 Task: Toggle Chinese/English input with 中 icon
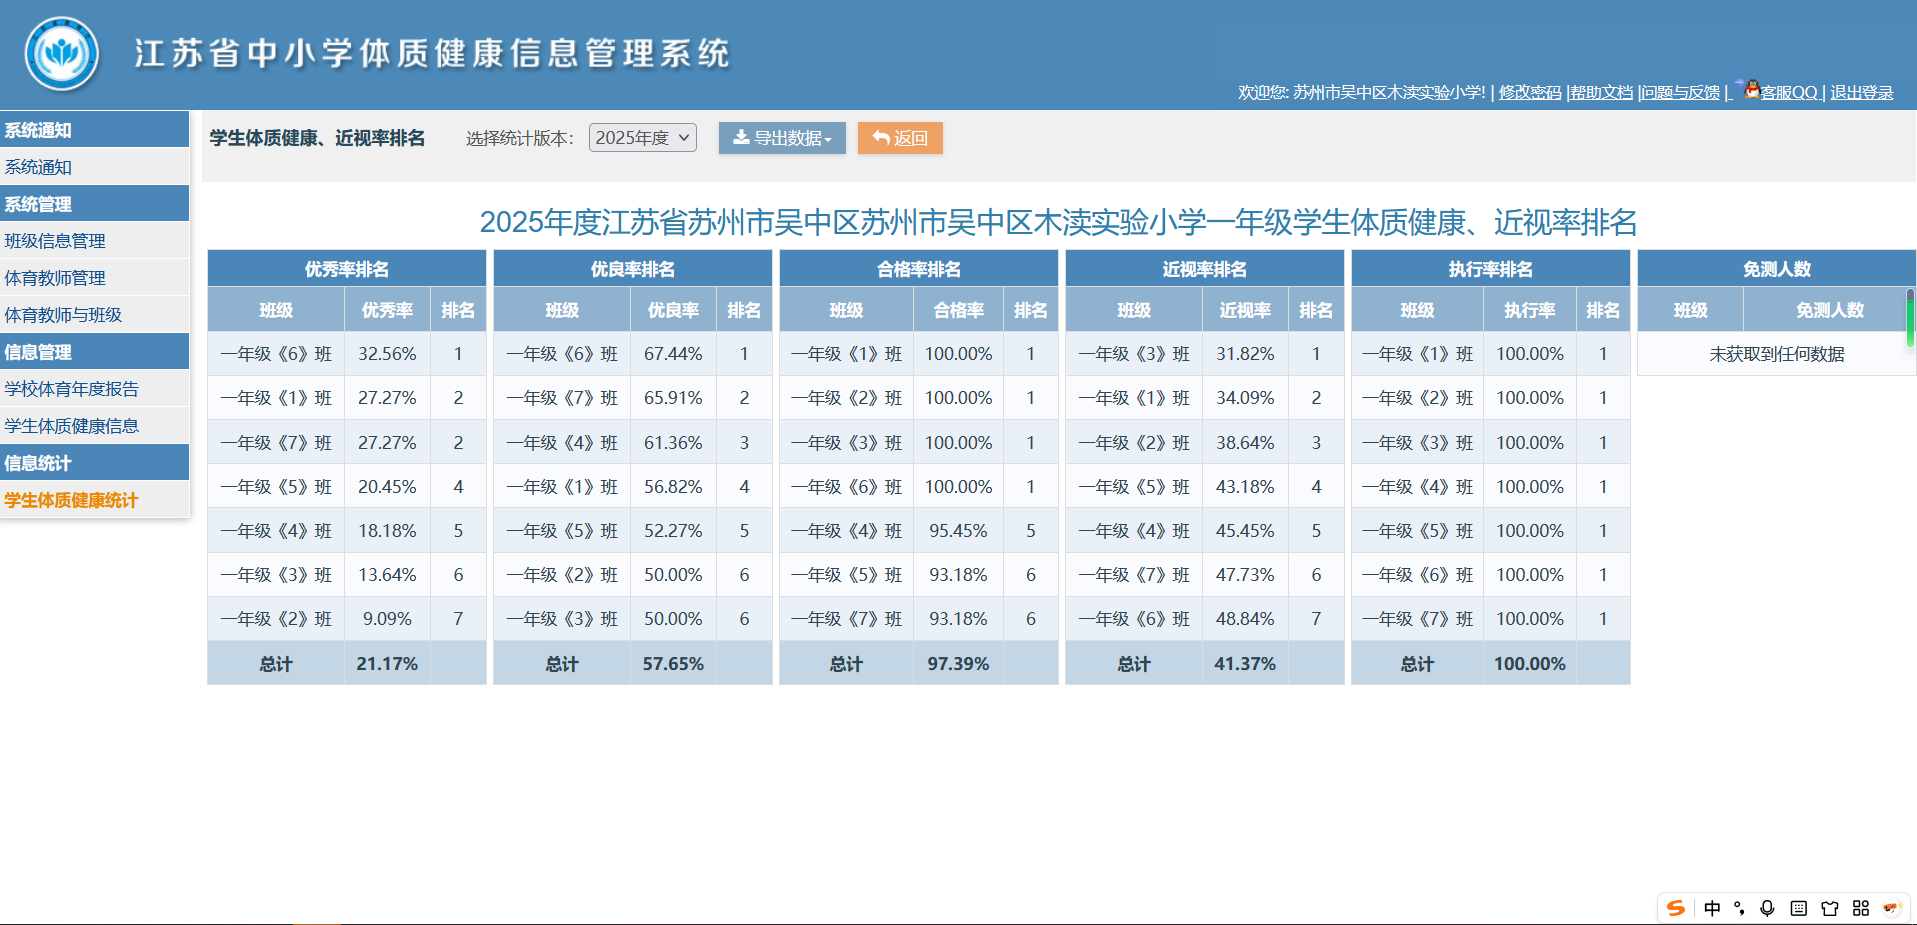pos(1712,908)
